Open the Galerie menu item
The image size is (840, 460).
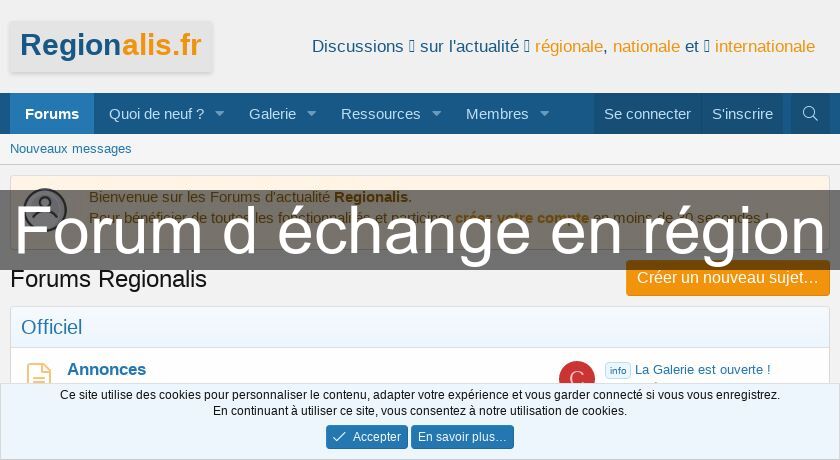pos(272,114)
